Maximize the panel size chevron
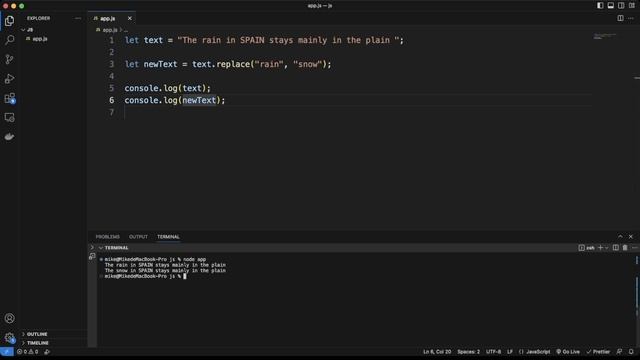 (620, 236)
